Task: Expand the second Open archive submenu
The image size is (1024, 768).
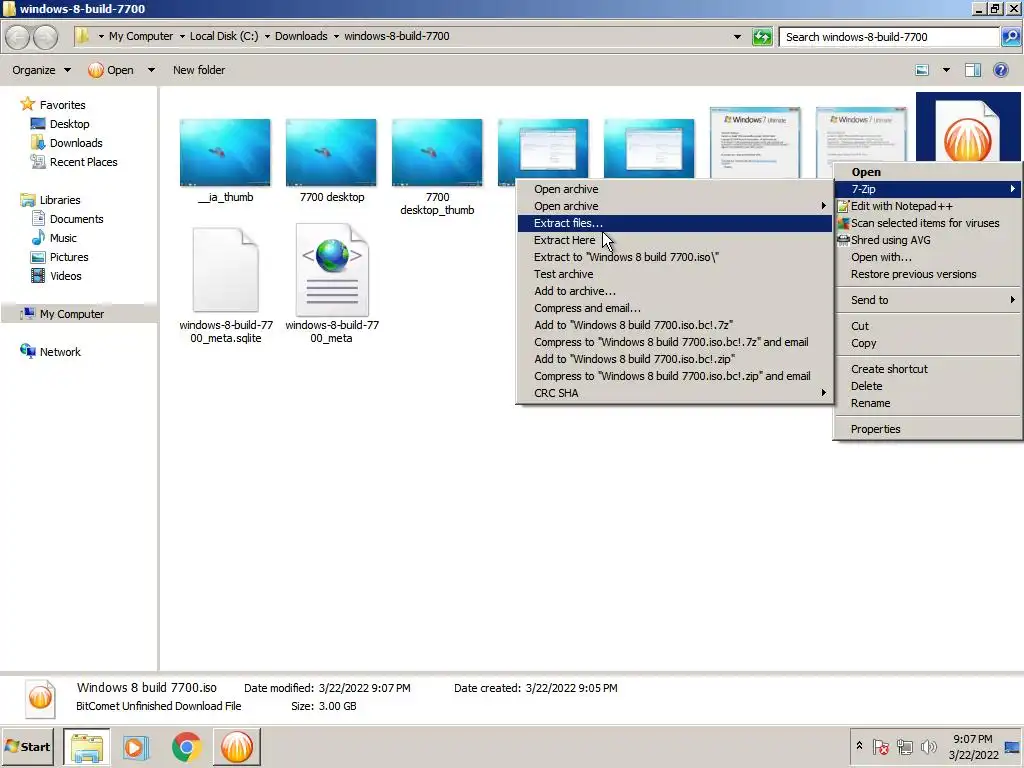Action: click(824, 206)
